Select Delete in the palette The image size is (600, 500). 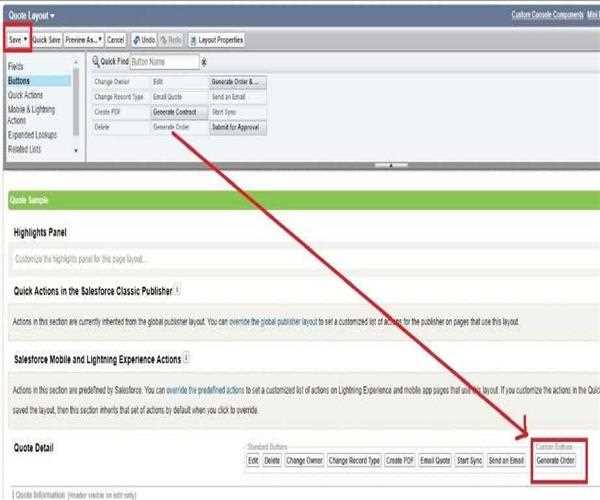tap(121, 127)
